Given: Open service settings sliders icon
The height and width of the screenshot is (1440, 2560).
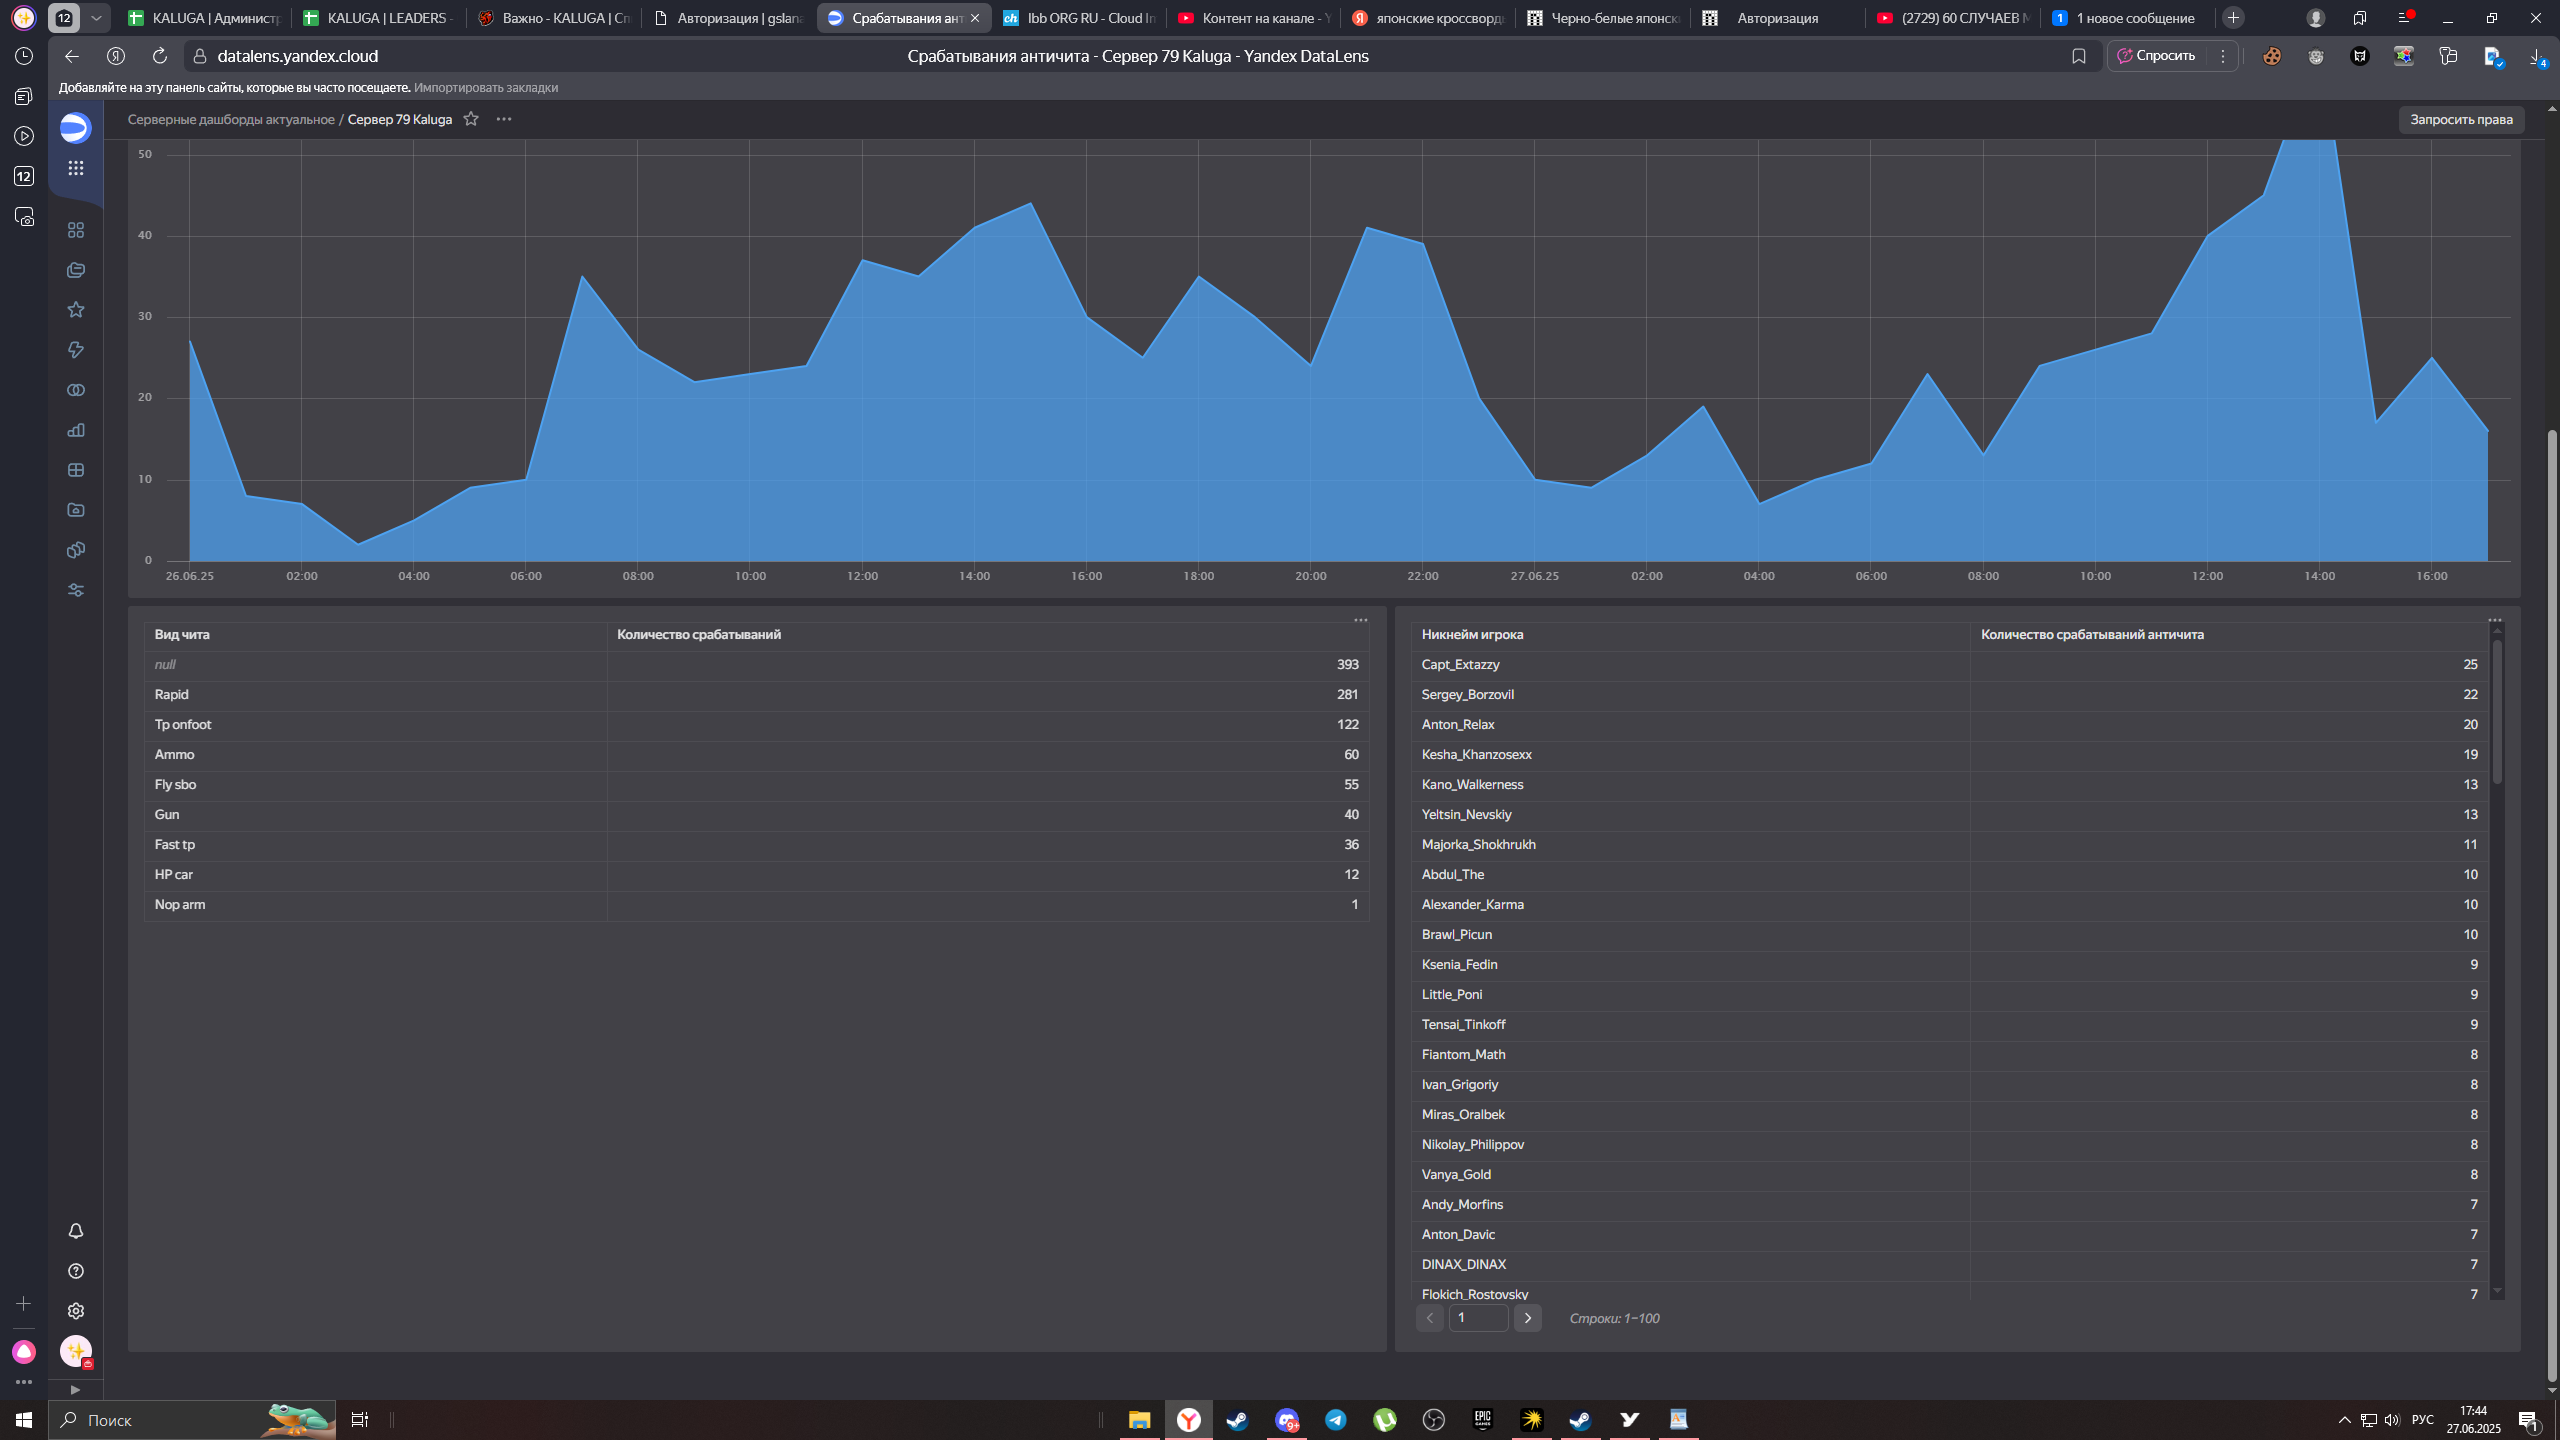Looking at the screenshot, I should pyautogui.click(x=75, y=590).
